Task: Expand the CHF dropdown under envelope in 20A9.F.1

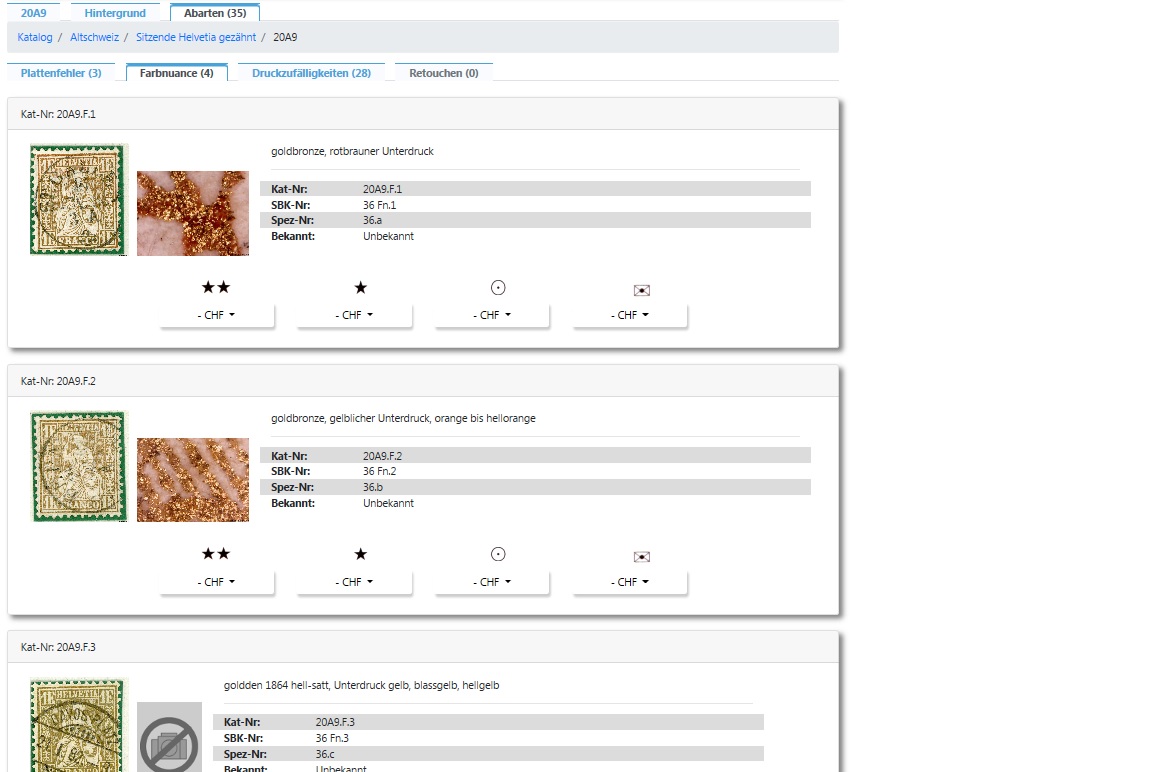Action: pos(630,315)
